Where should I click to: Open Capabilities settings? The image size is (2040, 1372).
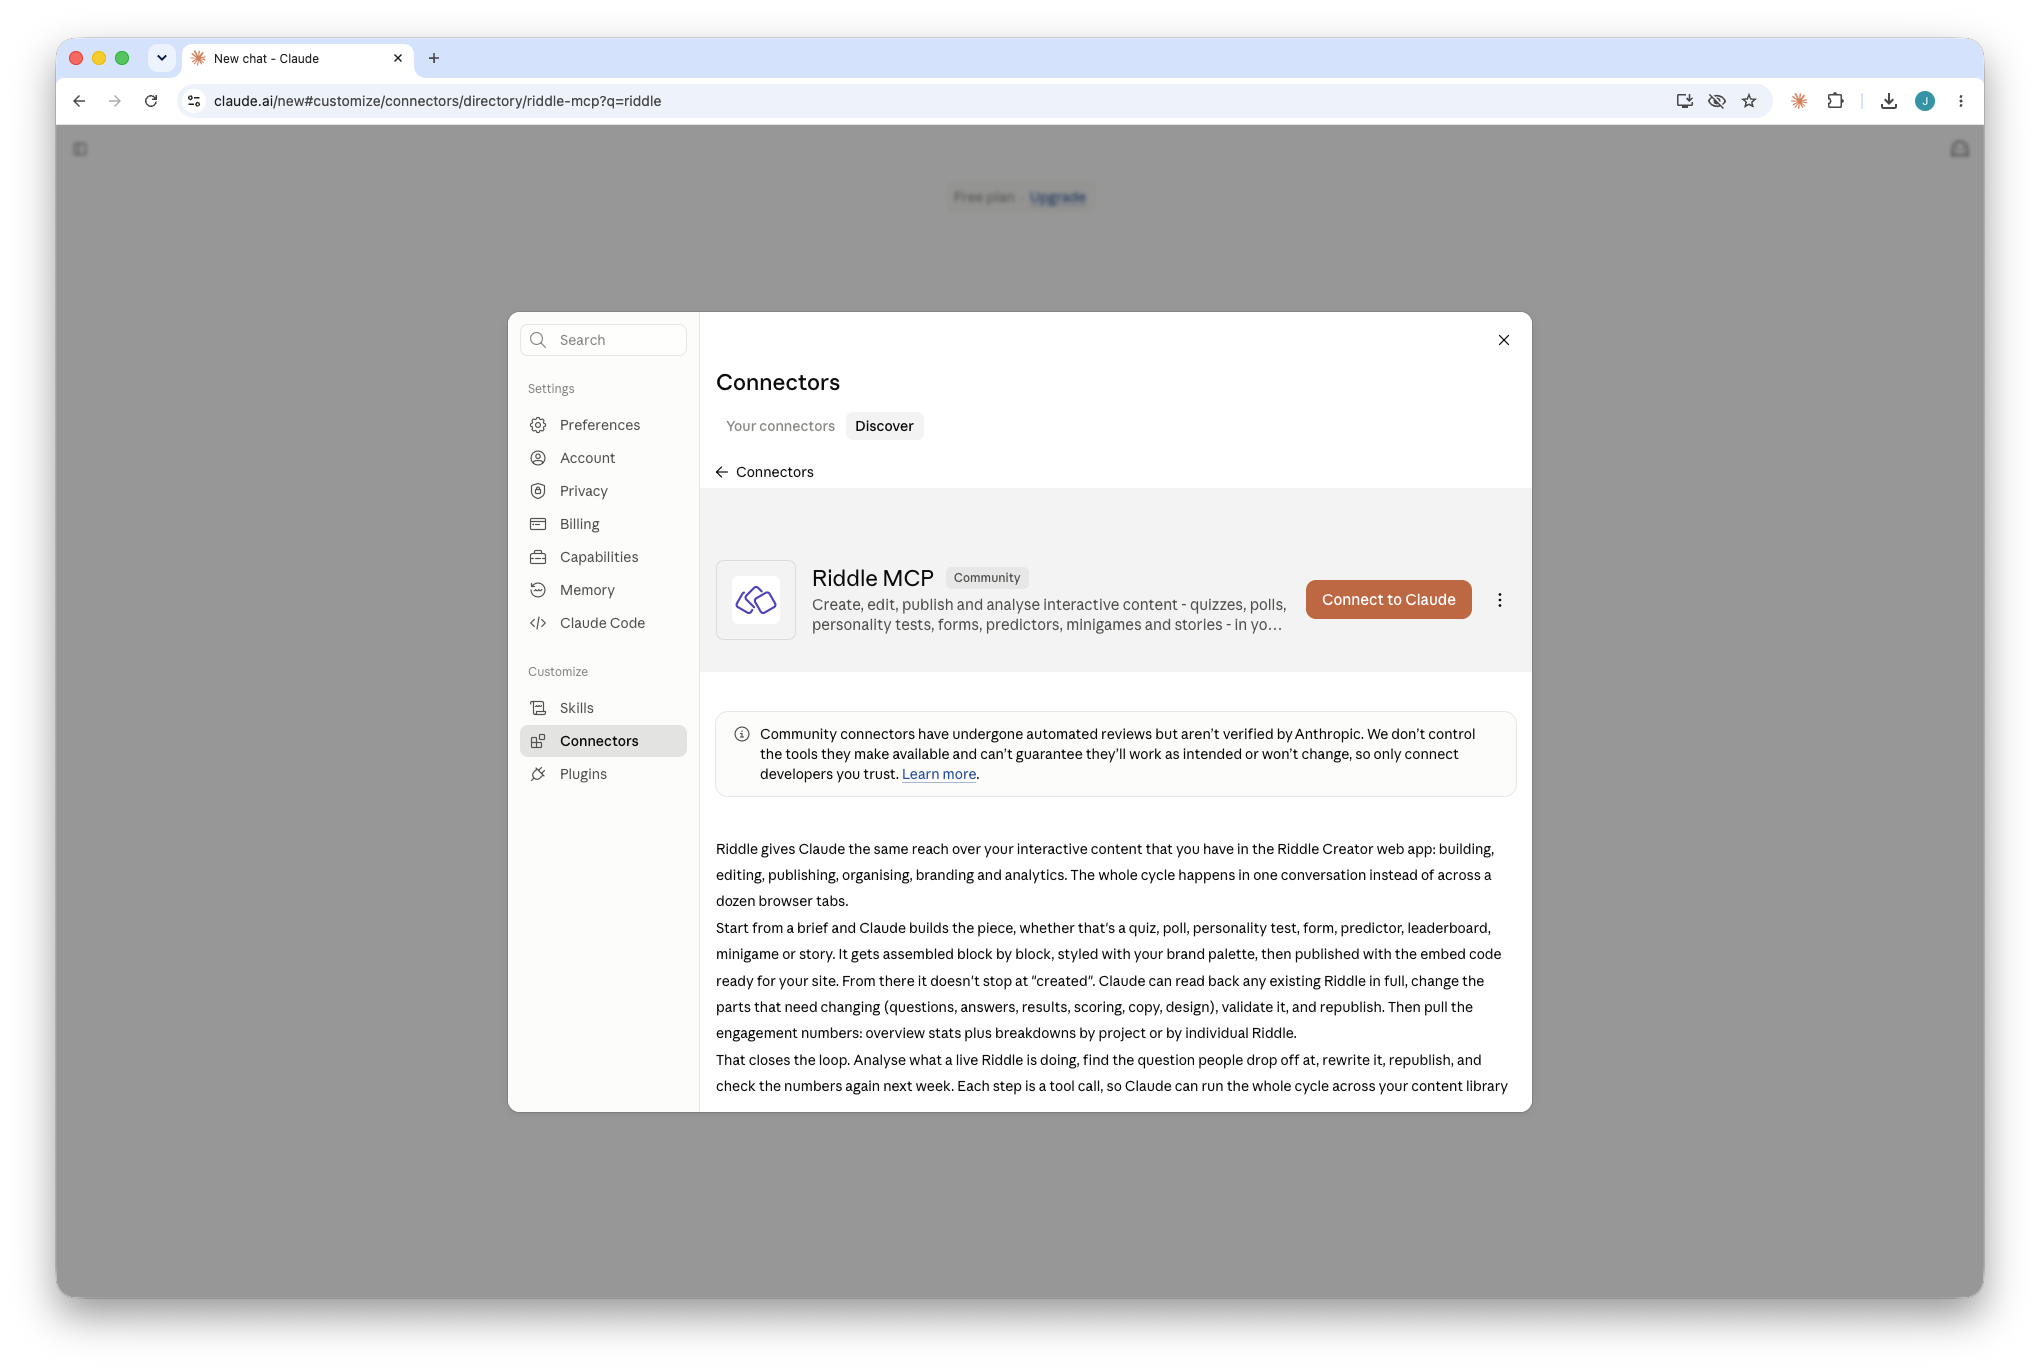pyautogui.click(x=603, y=557)
